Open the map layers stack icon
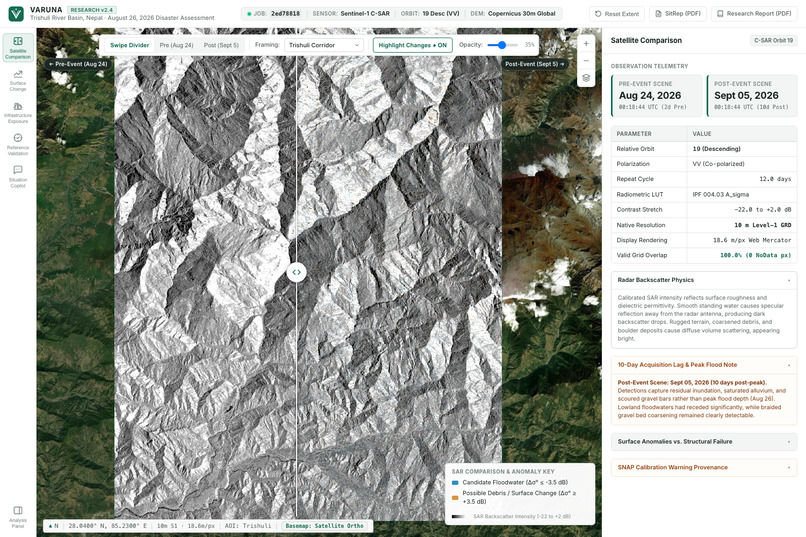 coord(586,78)
